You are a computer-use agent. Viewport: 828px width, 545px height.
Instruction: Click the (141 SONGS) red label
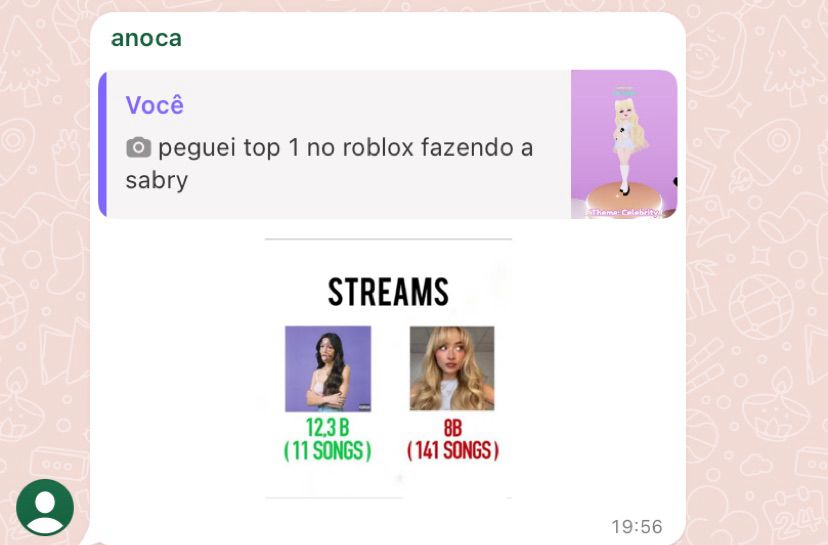453,451
